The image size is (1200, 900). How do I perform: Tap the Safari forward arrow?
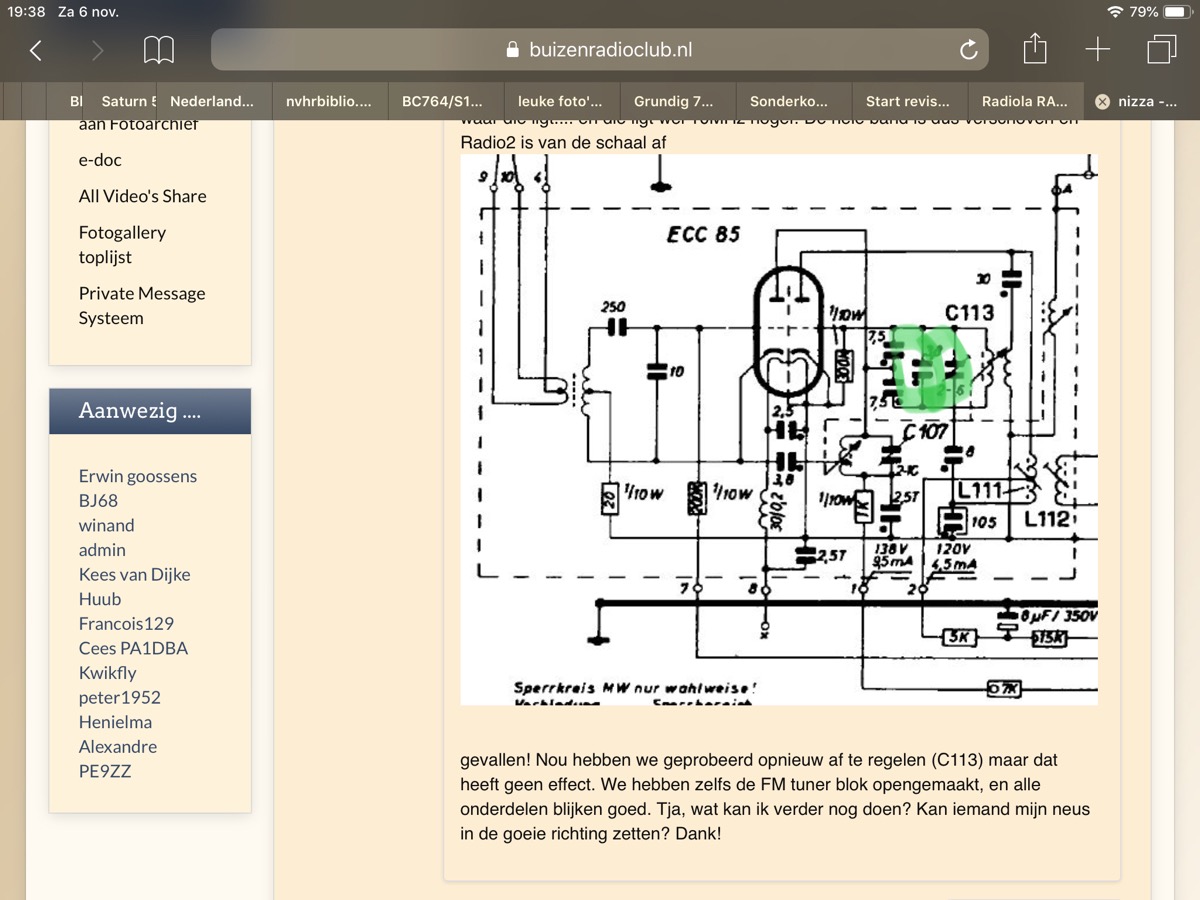(x=97, y=50)
